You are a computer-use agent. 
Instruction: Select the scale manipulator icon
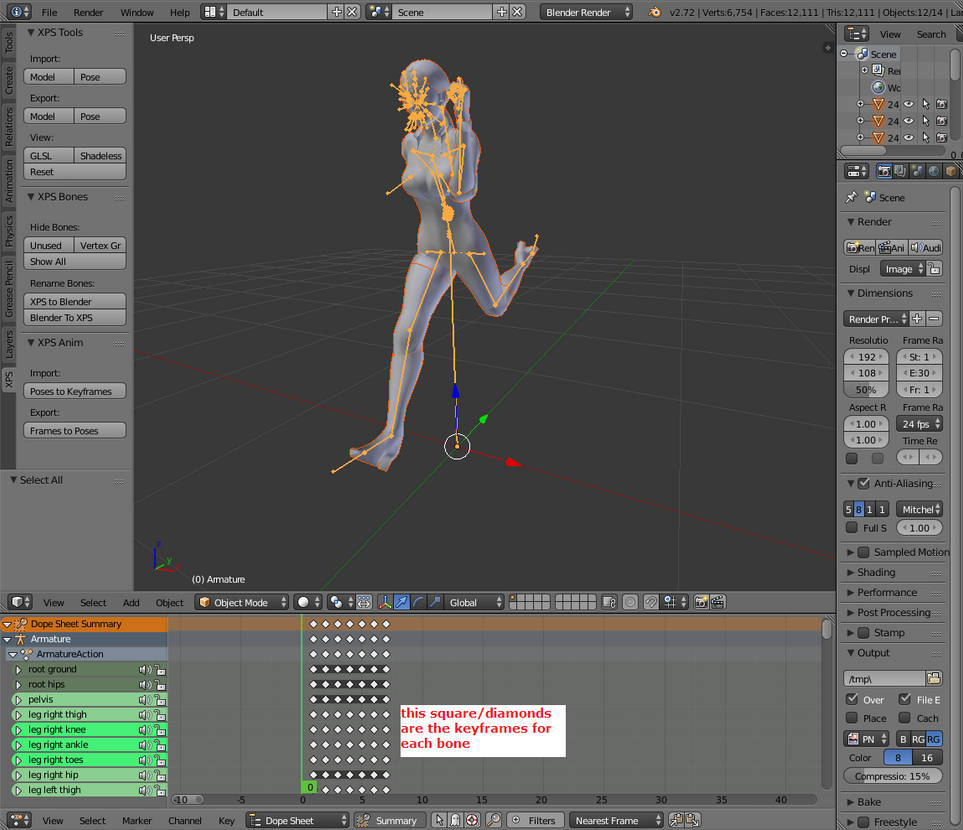click(x=435, y=602)
